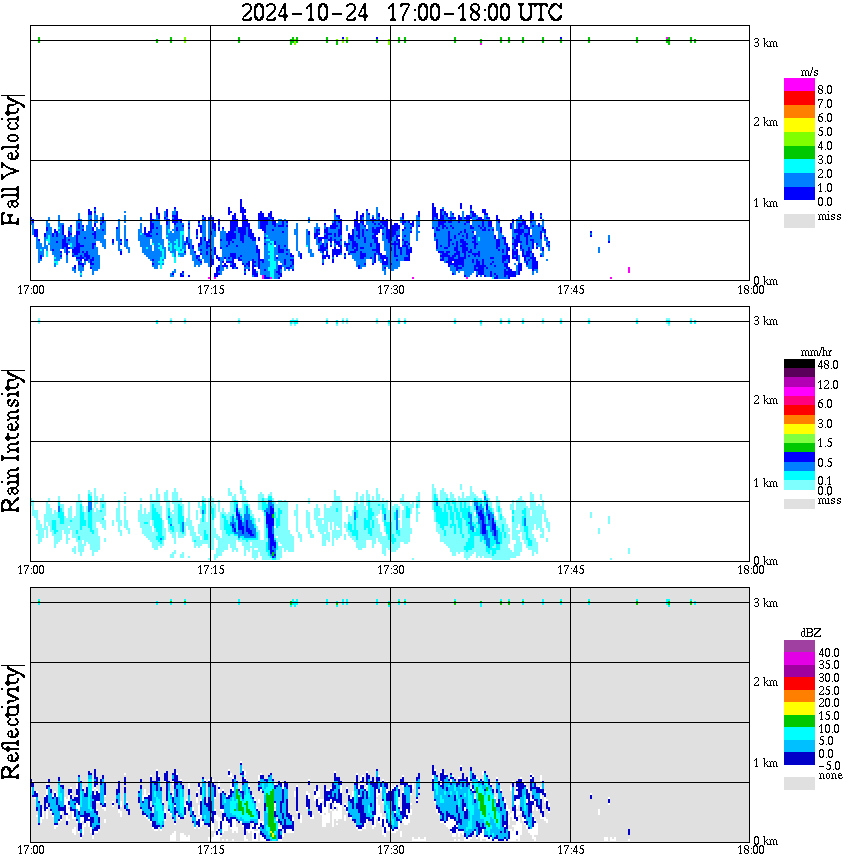This screenshot has width=850, height=868.
Task: Click the 17:15 time marker under Fall Velocity
Action: (x=210, y=290)
